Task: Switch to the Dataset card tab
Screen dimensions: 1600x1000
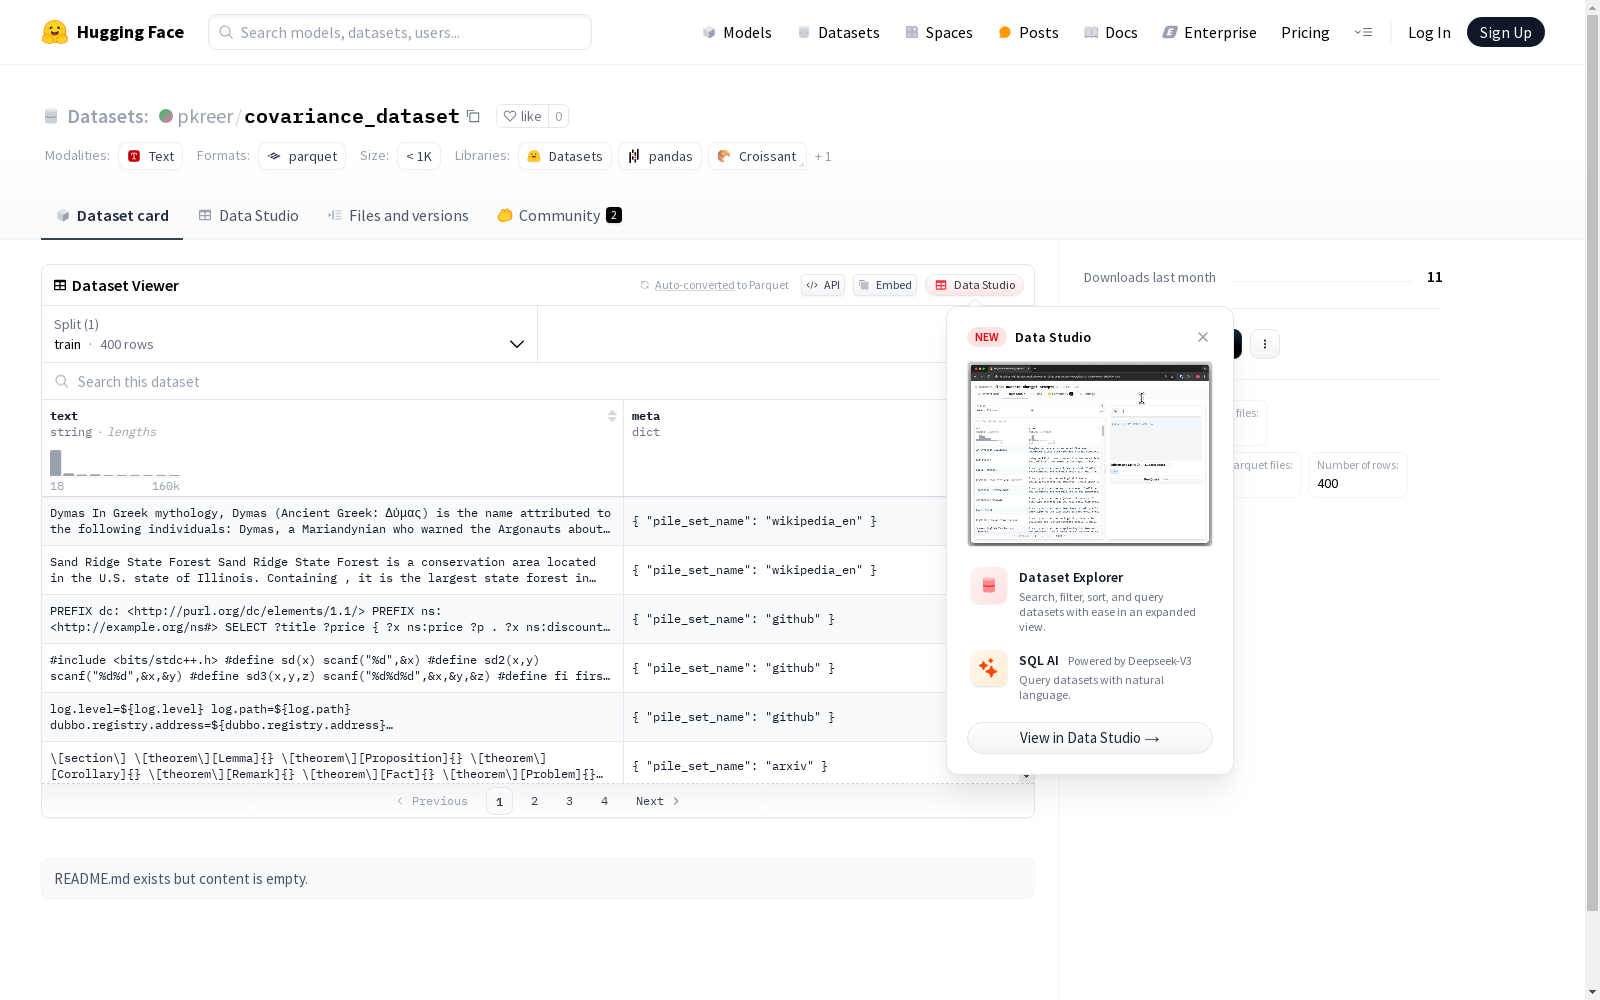Action: point(112,215)
